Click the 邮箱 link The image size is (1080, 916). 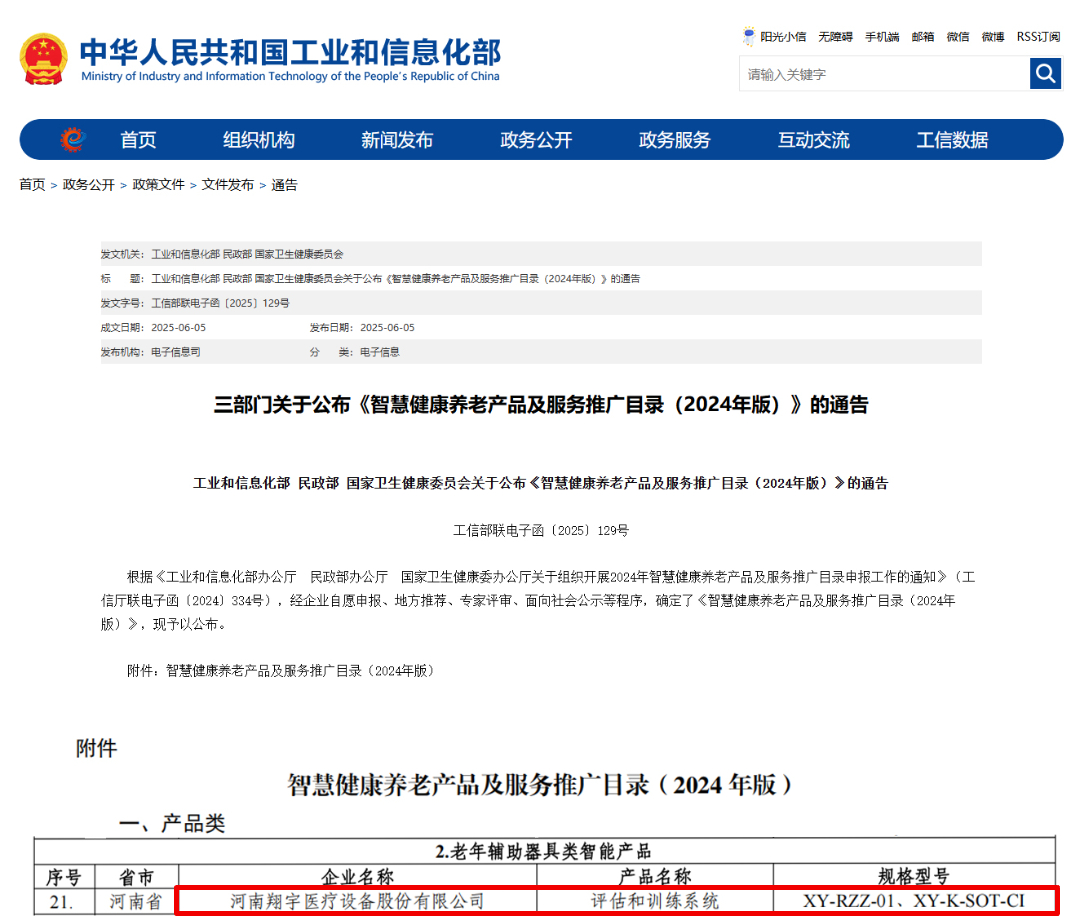coord(923,37)
